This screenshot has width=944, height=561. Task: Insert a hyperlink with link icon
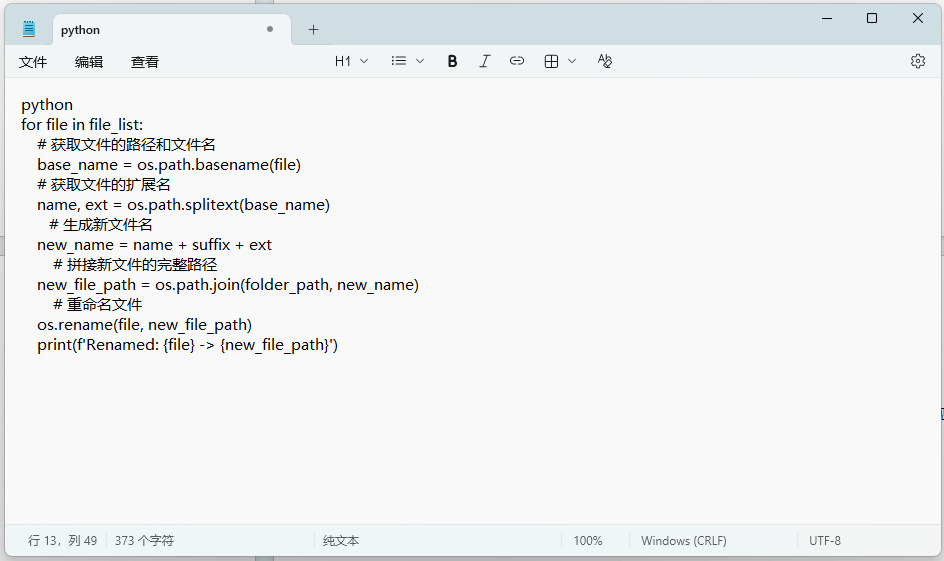coord(517,61)
